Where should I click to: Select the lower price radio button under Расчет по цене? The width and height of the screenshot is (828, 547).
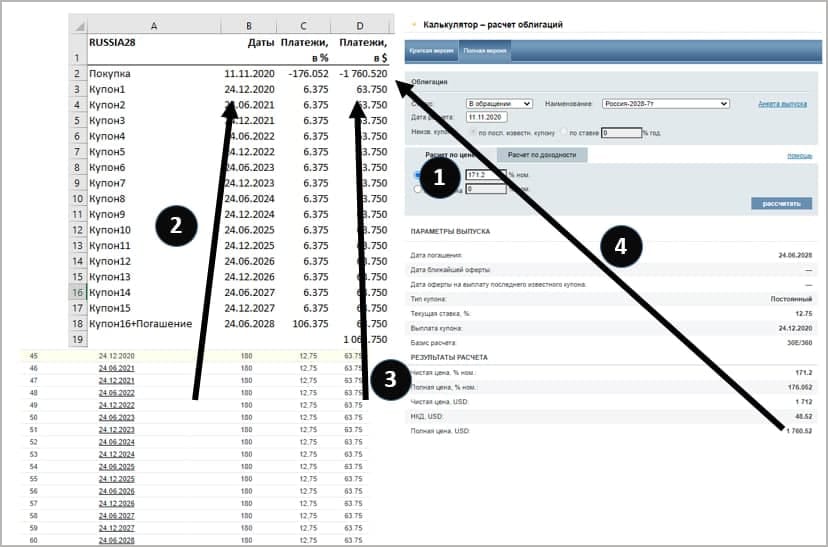pyautogui.click(x=418, y=188)
